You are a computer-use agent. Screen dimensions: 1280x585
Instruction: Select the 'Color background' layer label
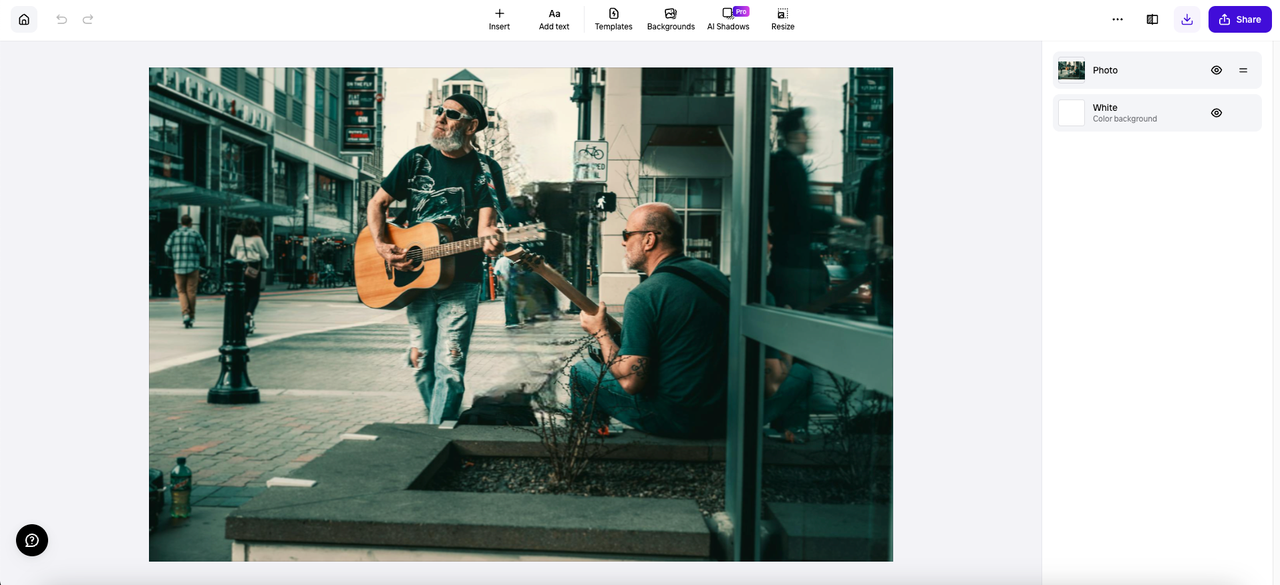coord(1125,119)
